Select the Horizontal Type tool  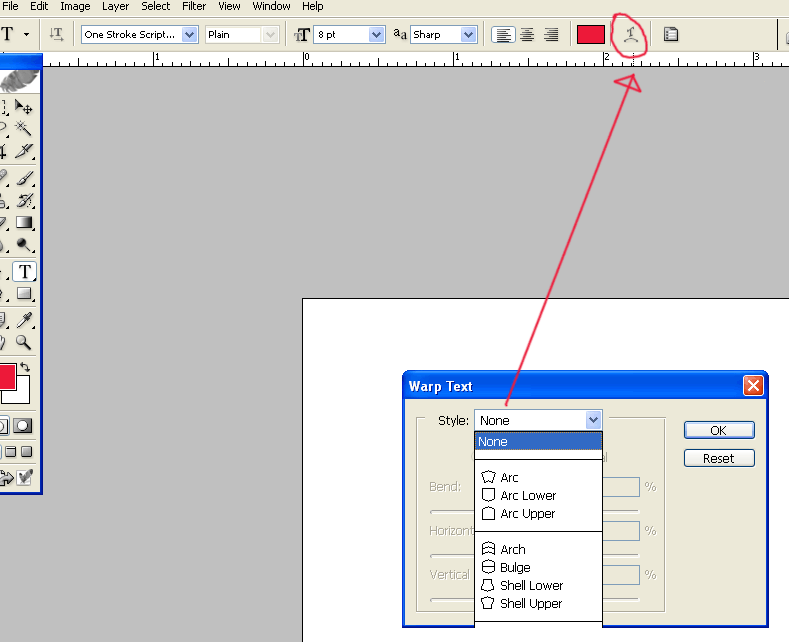click(24, 272)
